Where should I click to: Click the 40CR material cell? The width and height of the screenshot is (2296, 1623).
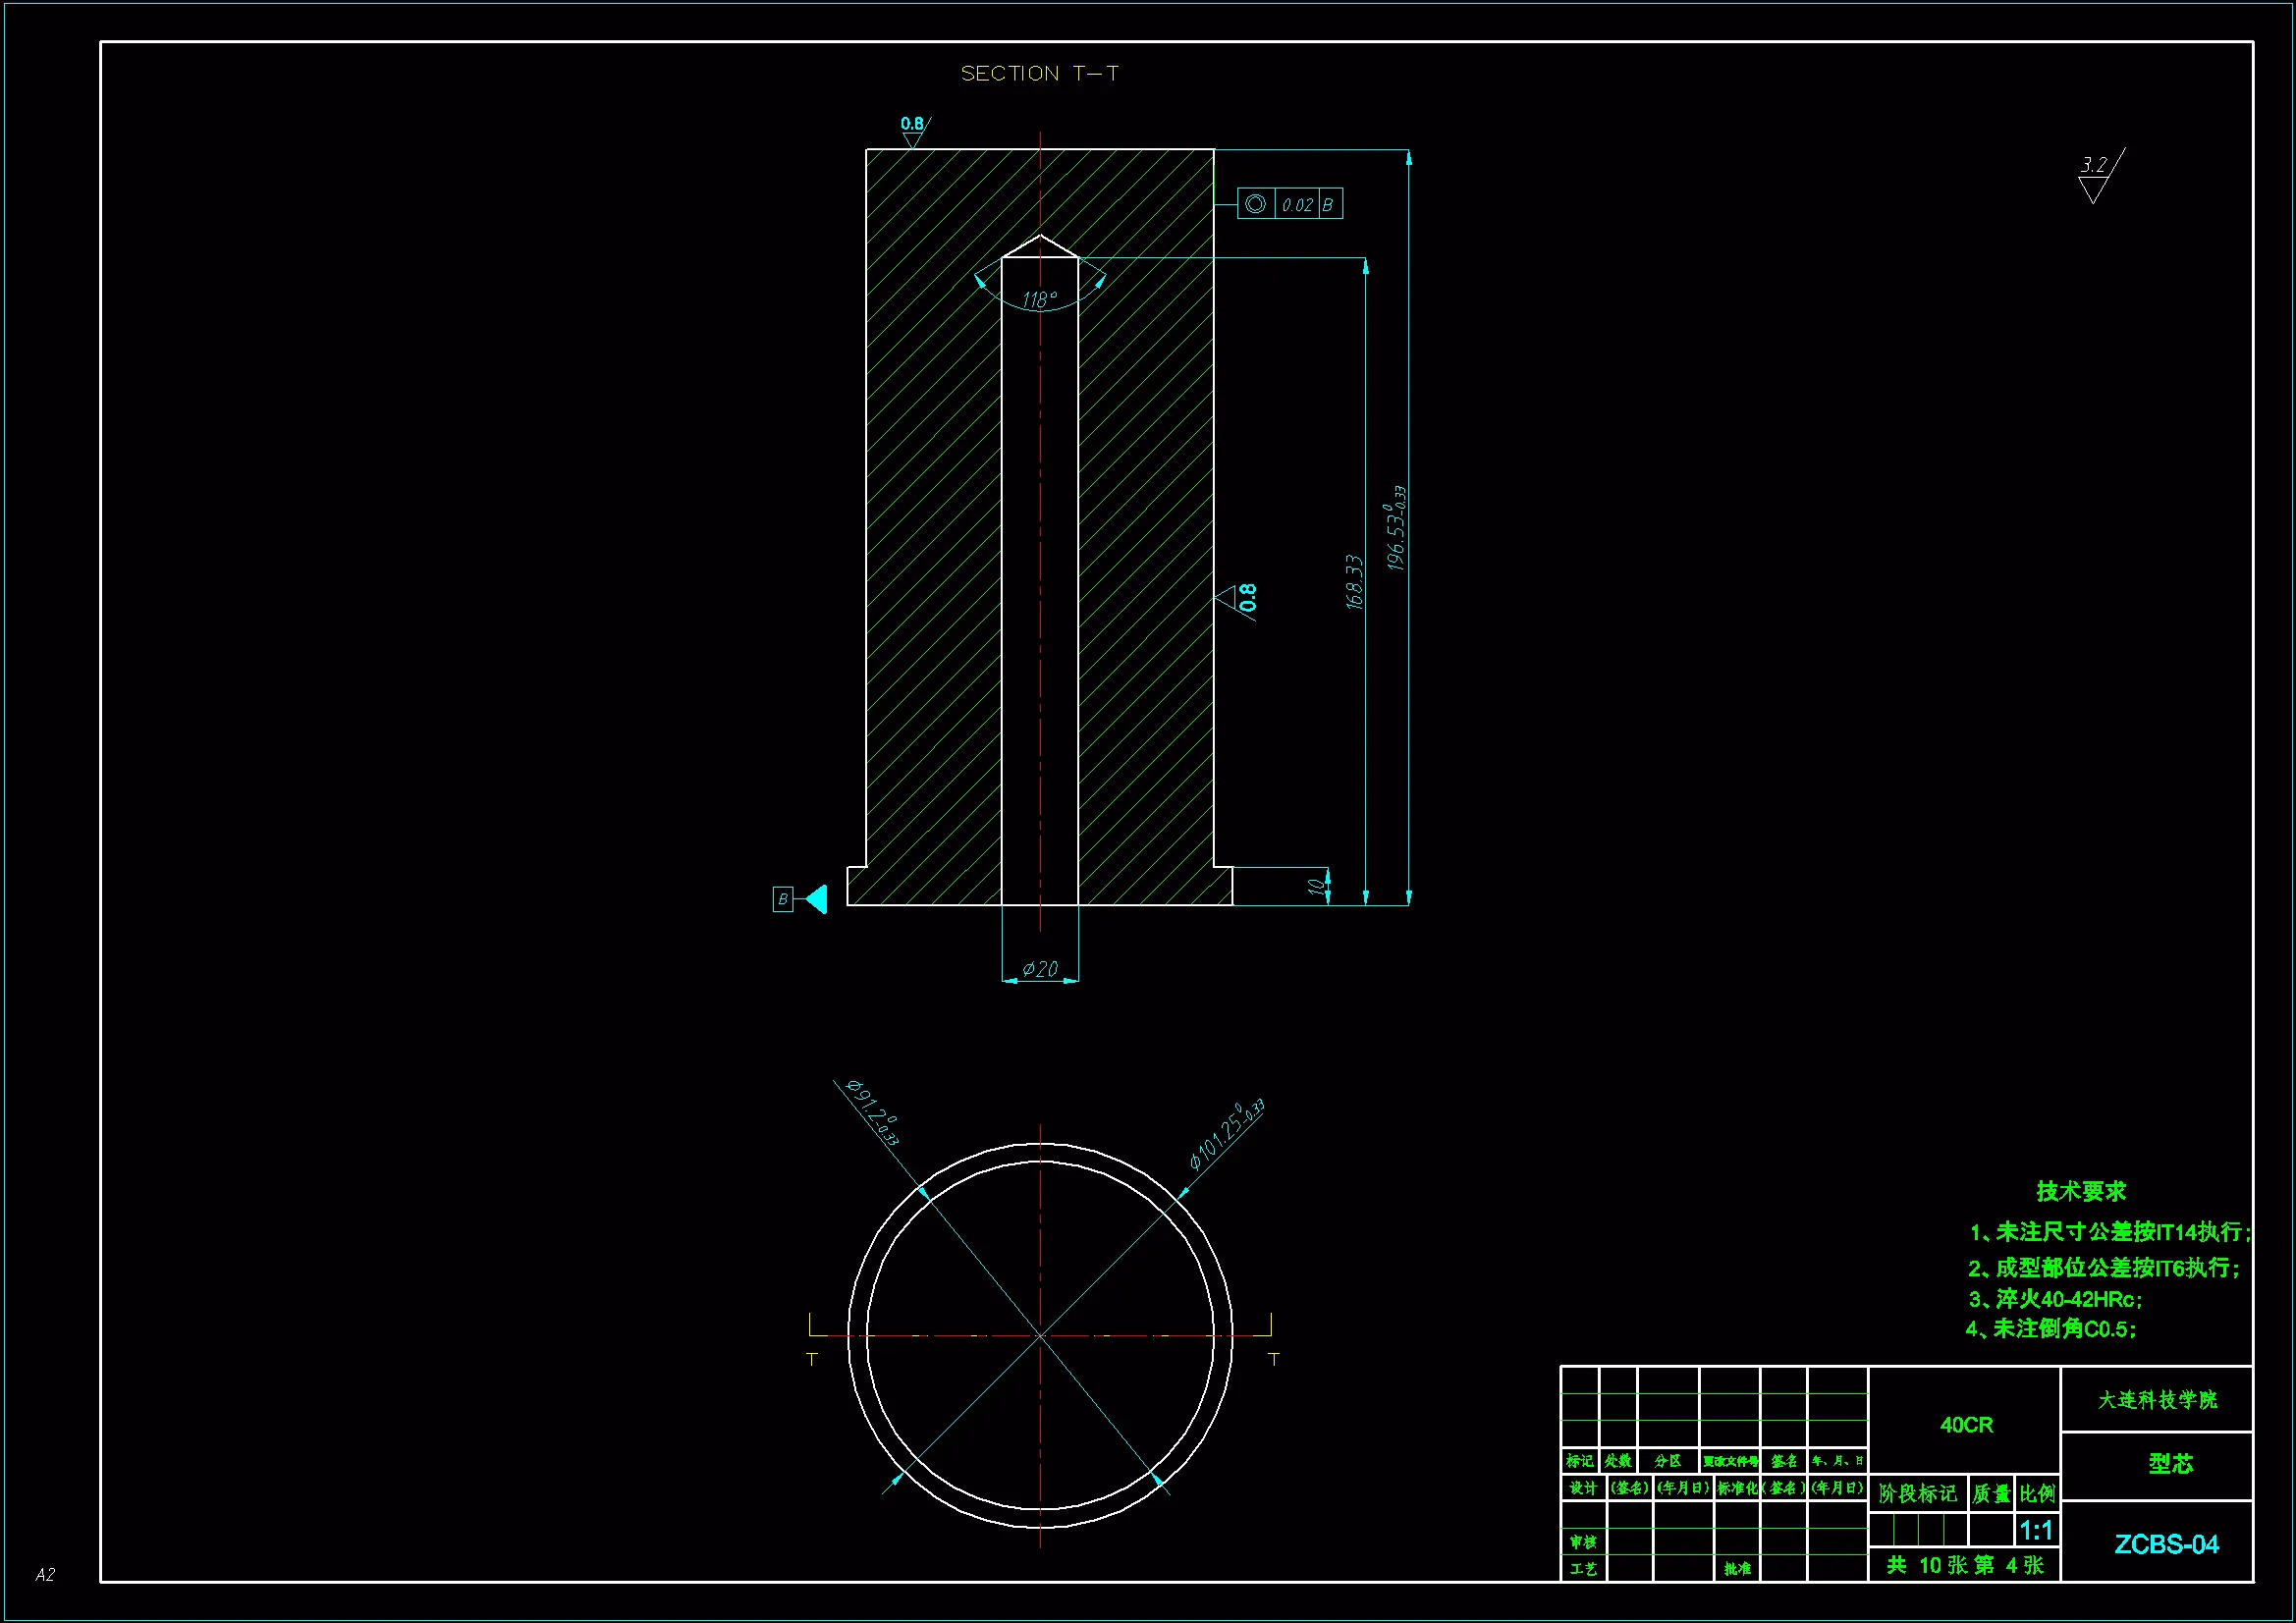coord(1965,1425)
